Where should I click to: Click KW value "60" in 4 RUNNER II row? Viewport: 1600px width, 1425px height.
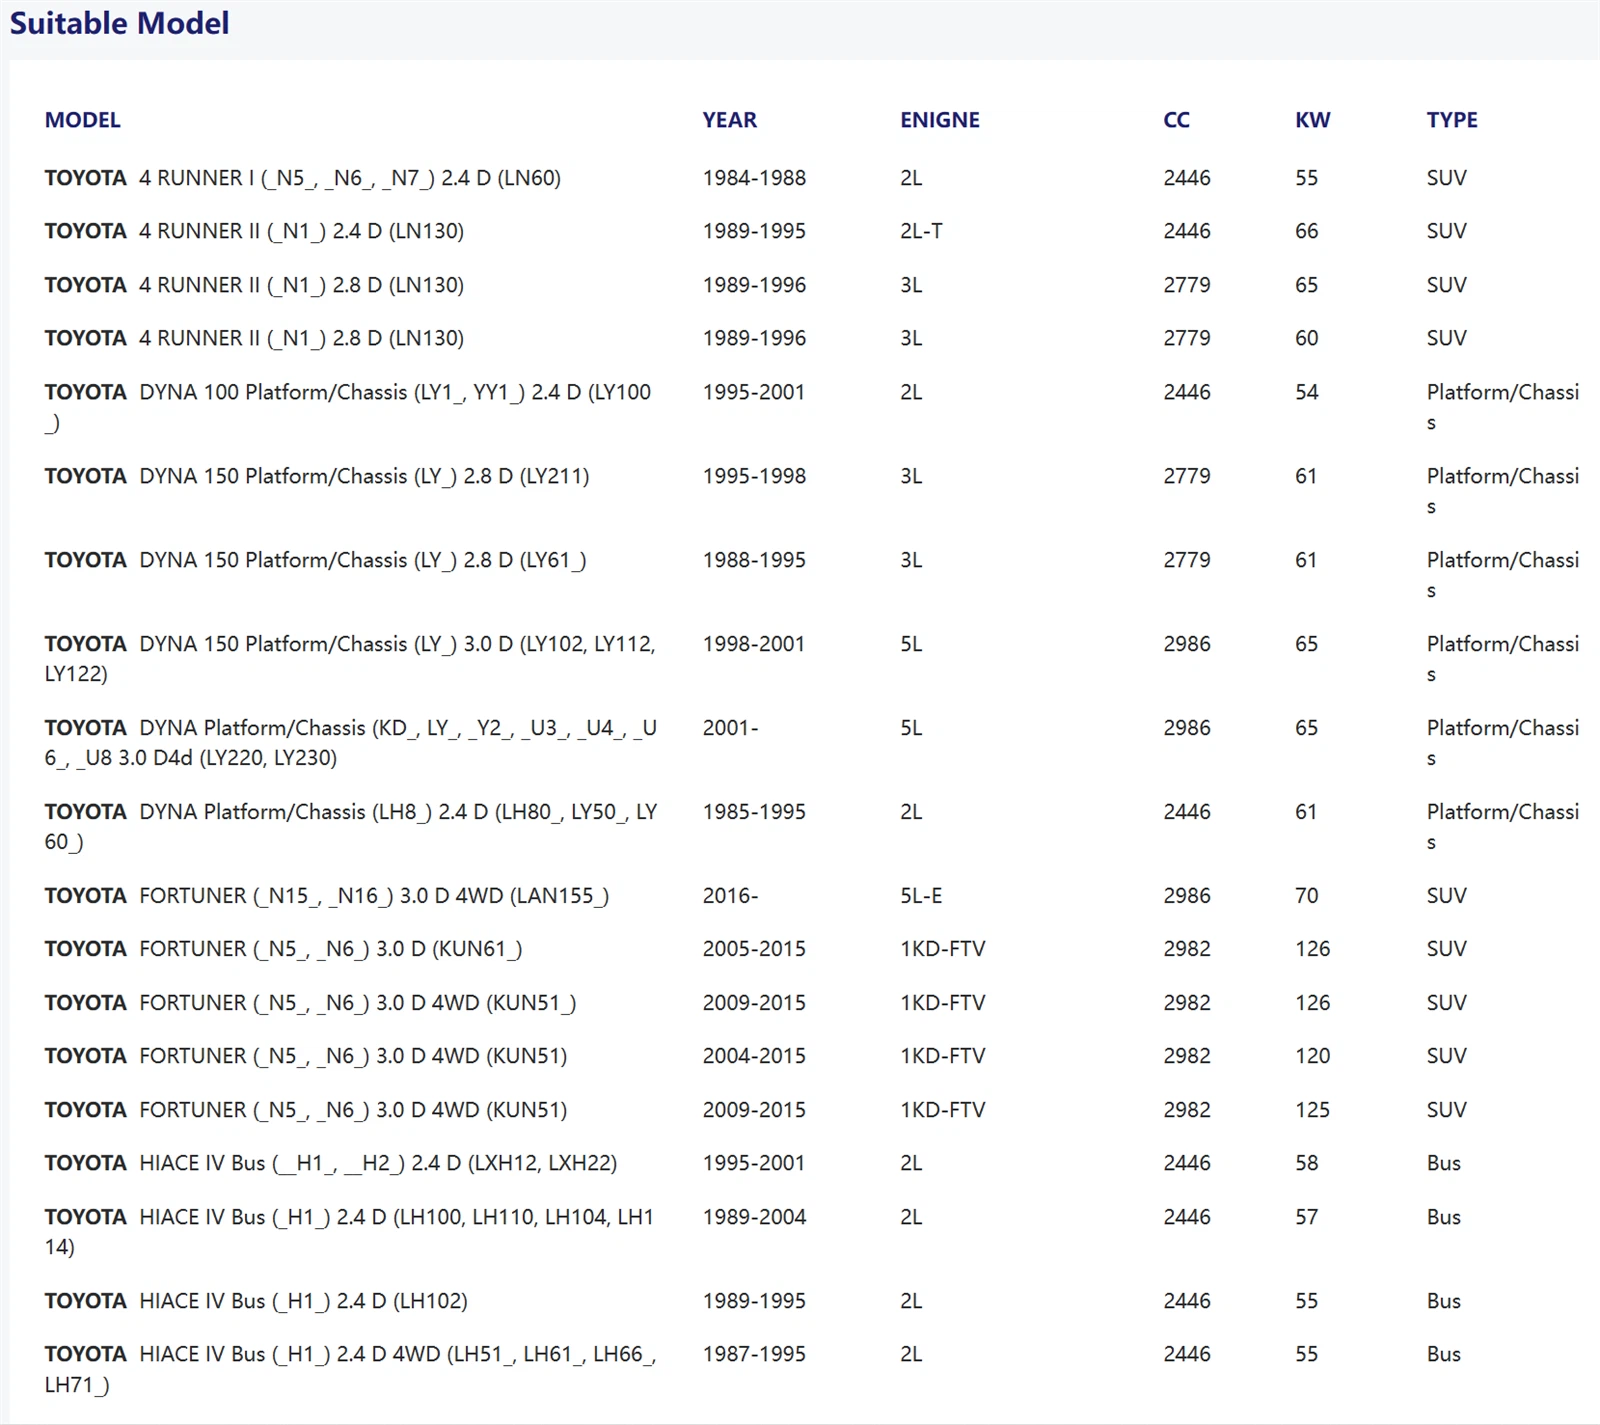(x=1306, y=338)
